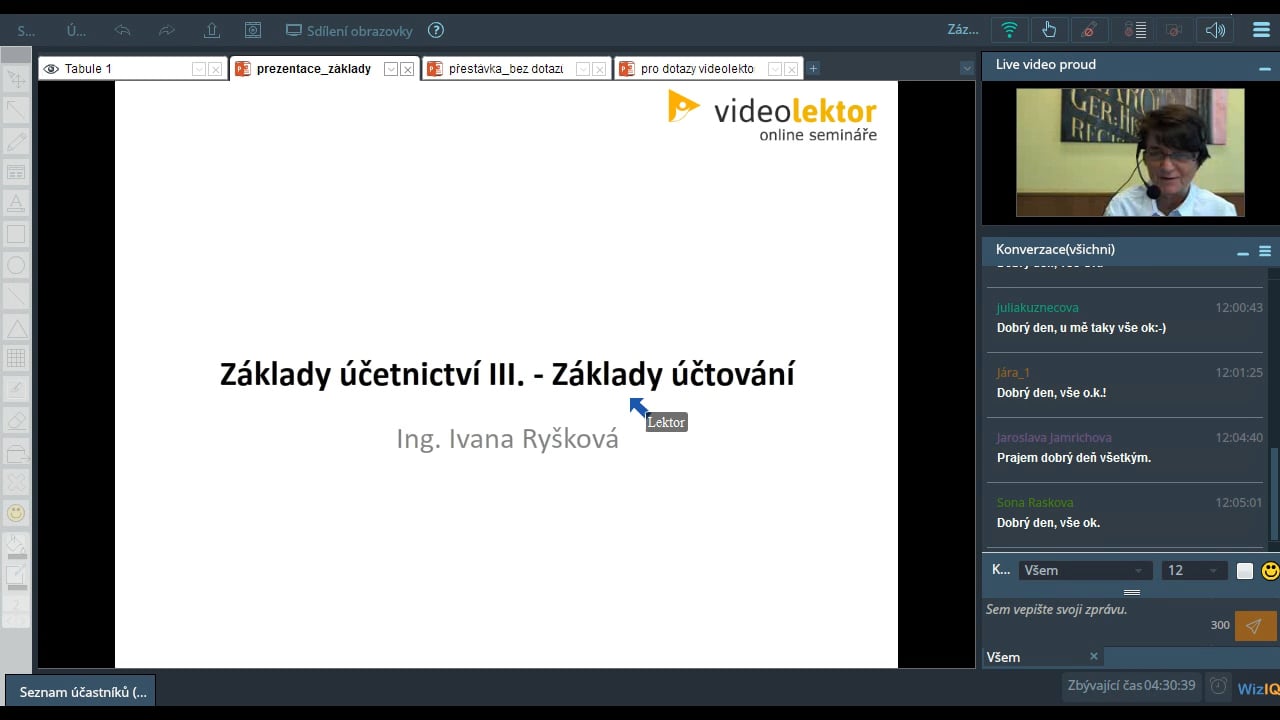Open the Konverzace panel options menu

1265,252
